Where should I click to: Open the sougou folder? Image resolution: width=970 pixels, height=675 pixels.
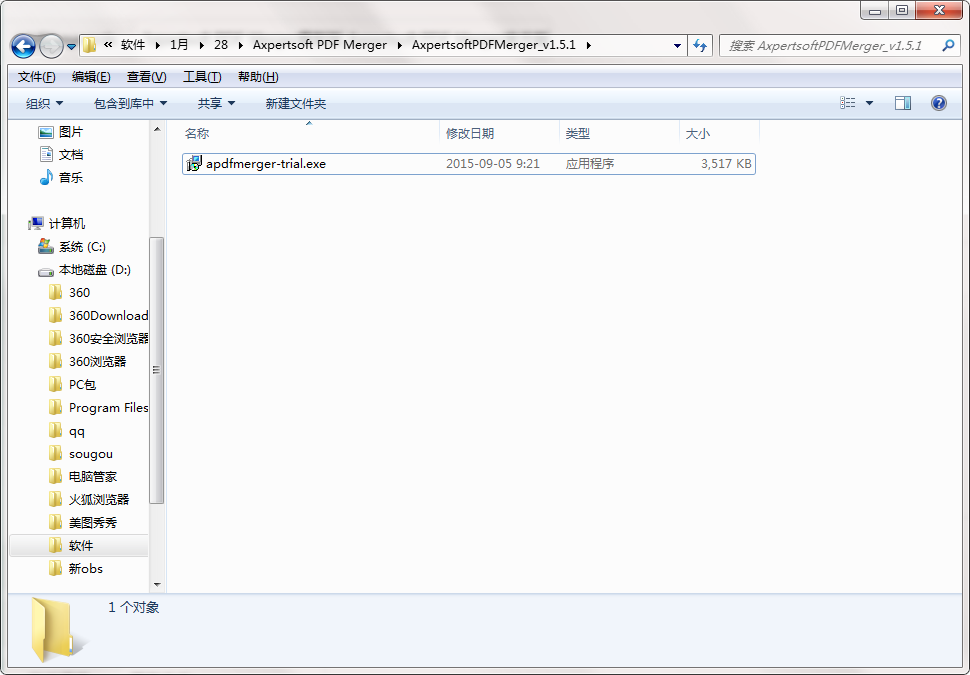click(81, 454)
